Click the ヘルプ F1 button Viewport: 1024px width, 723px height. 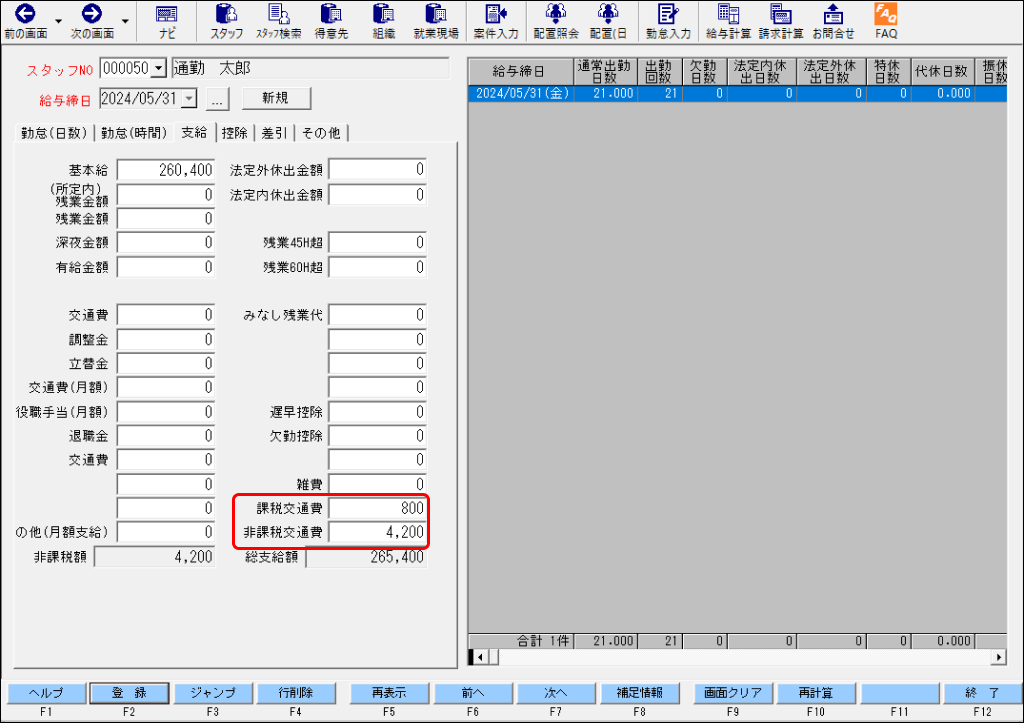coord(46,693)
